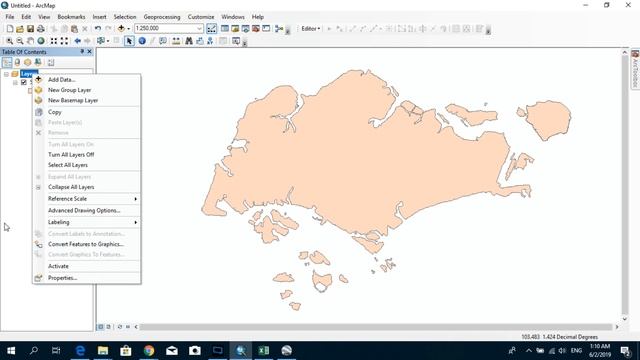The height and width of the screenshot is (360, 640).
Task: Click the Full Extent globe icon
Action: 41,41
